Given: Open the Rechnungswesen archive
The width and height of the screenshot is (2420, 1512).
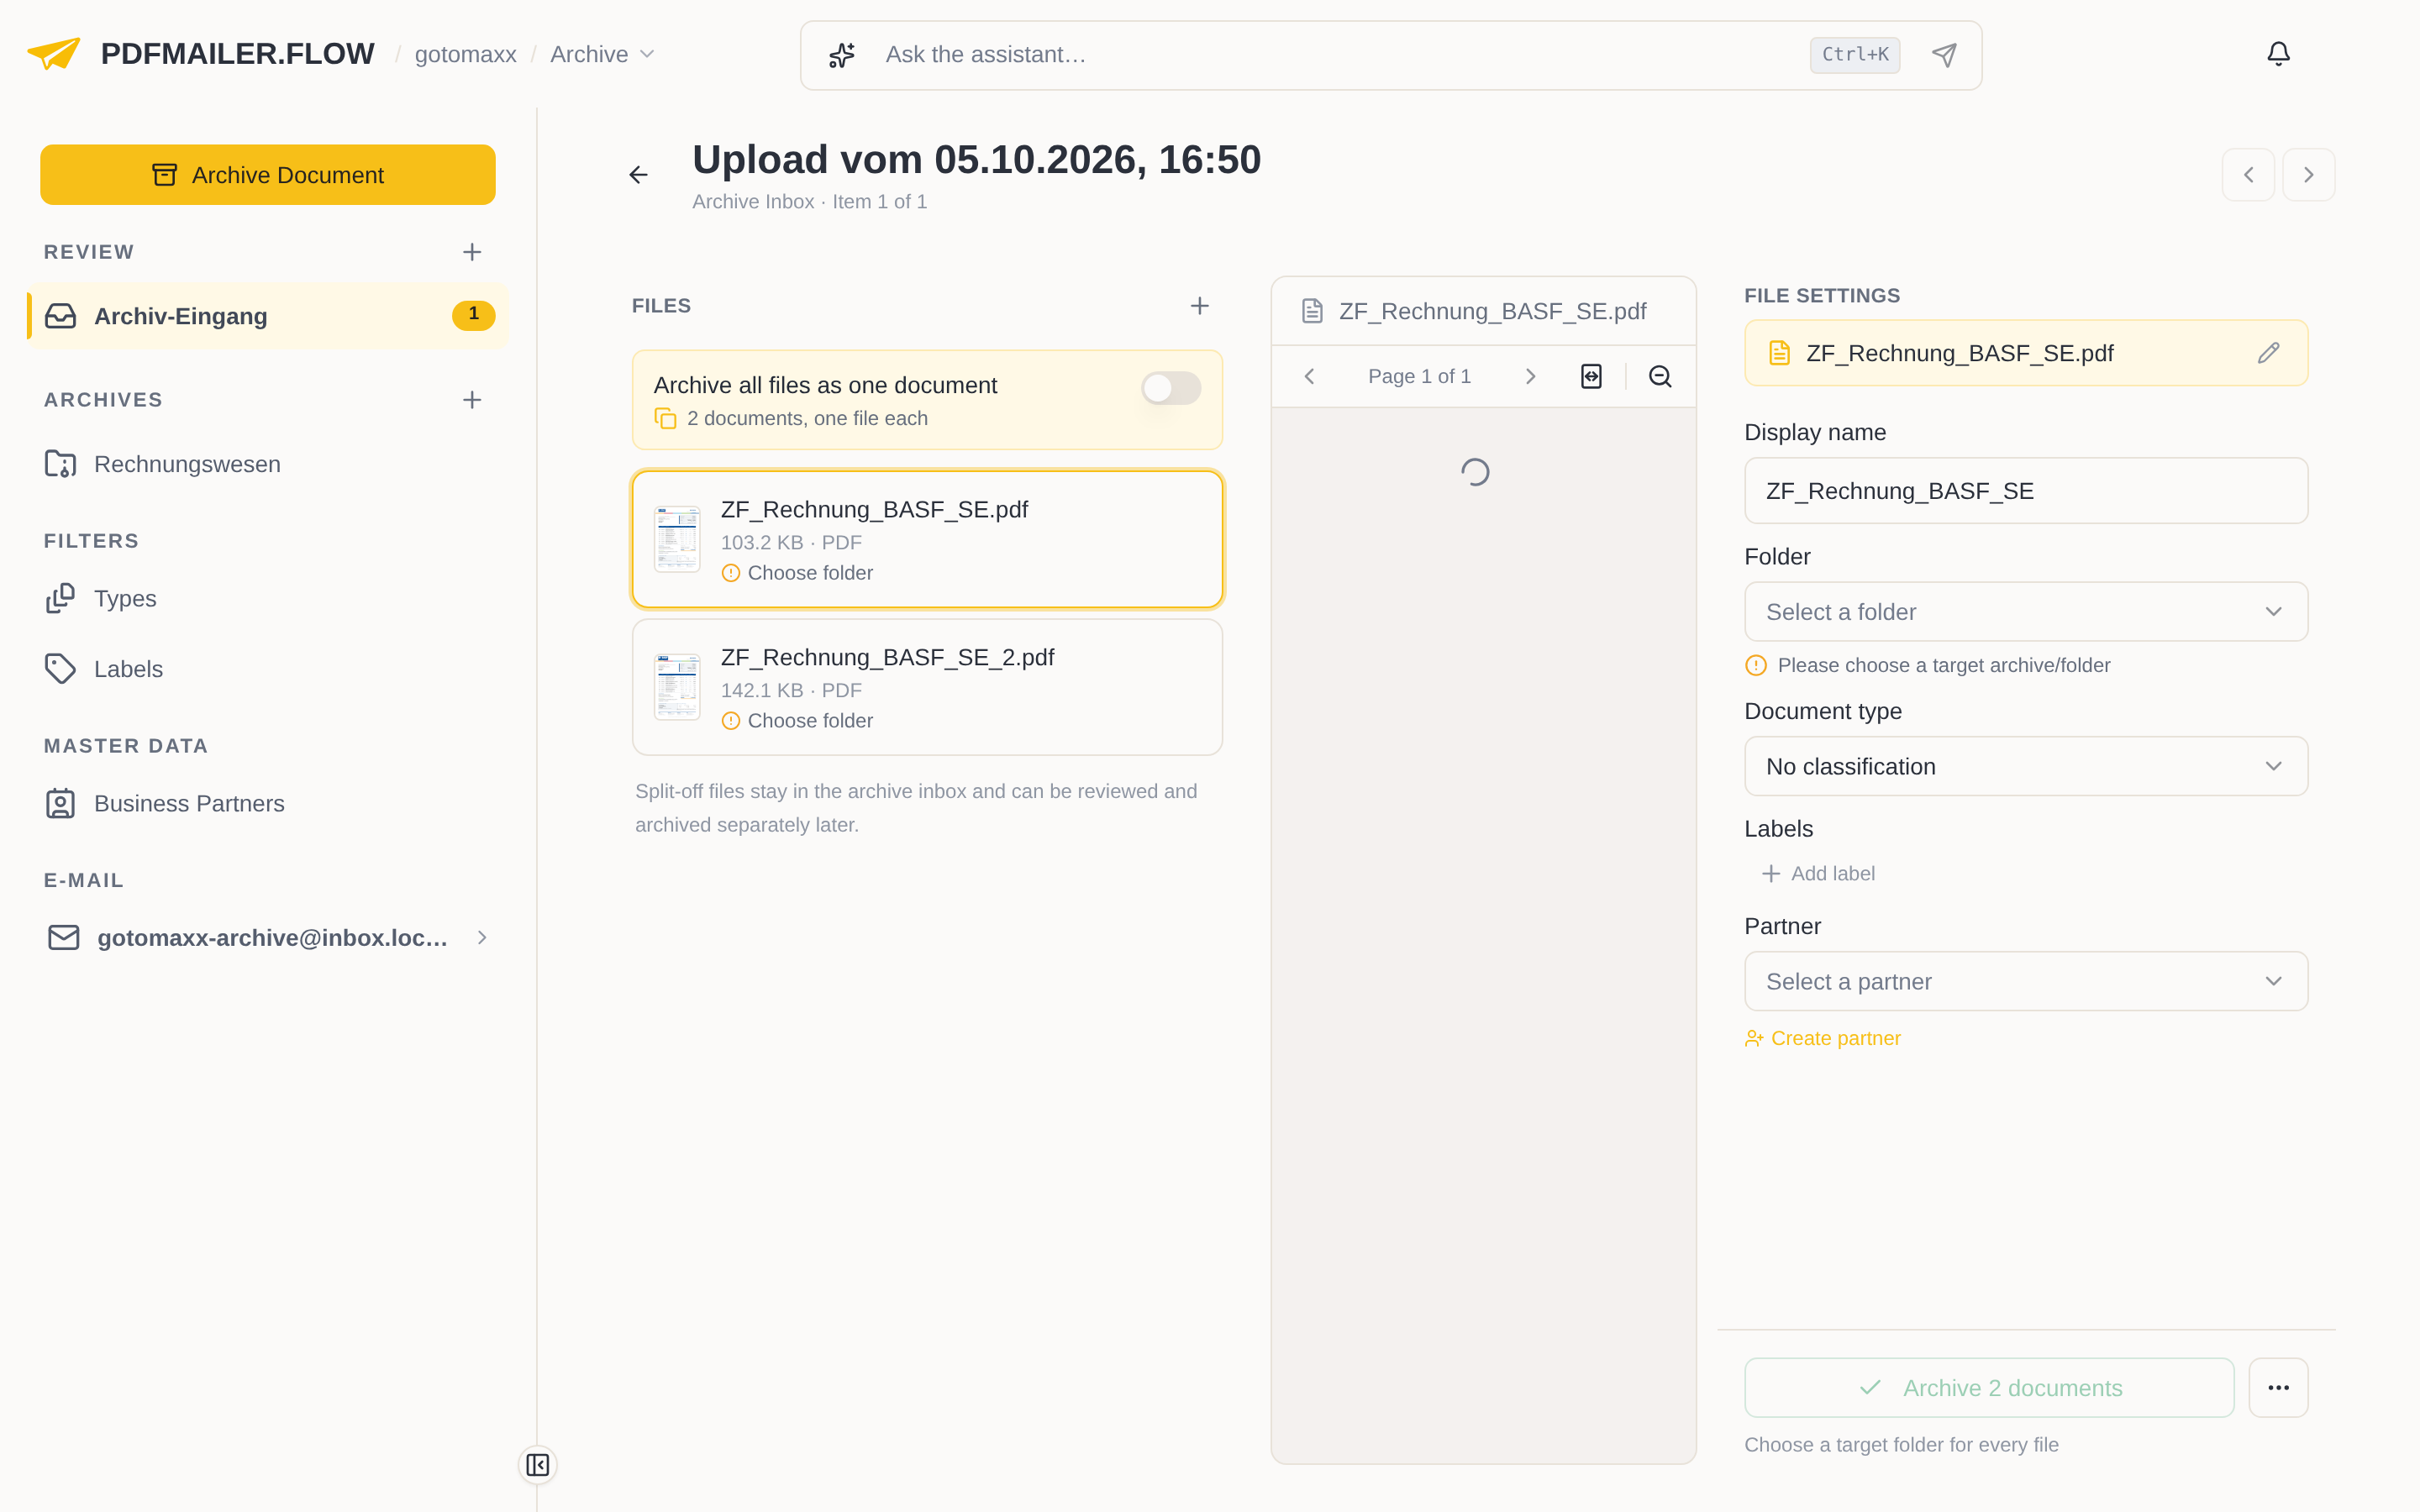Looking at the screenshot, I should click(268, 464).
